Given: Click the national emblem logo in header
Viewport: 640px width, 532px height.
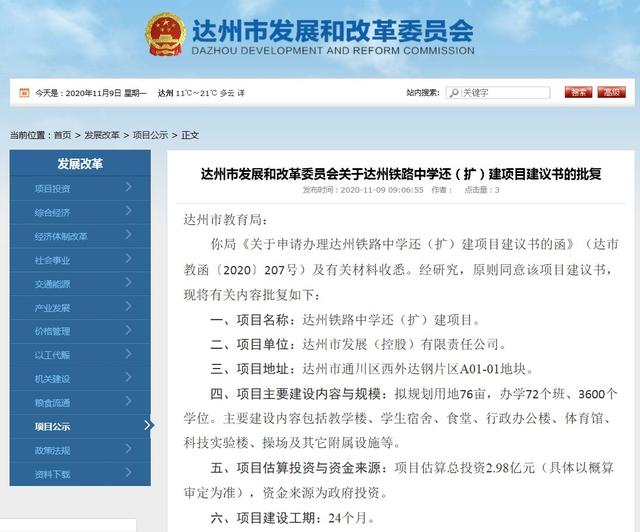Looking at the screenshot, I should 165,34.
